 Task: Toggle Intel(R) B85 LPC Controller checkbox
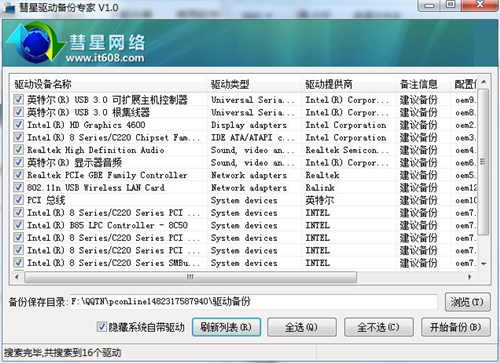point(19,225)
